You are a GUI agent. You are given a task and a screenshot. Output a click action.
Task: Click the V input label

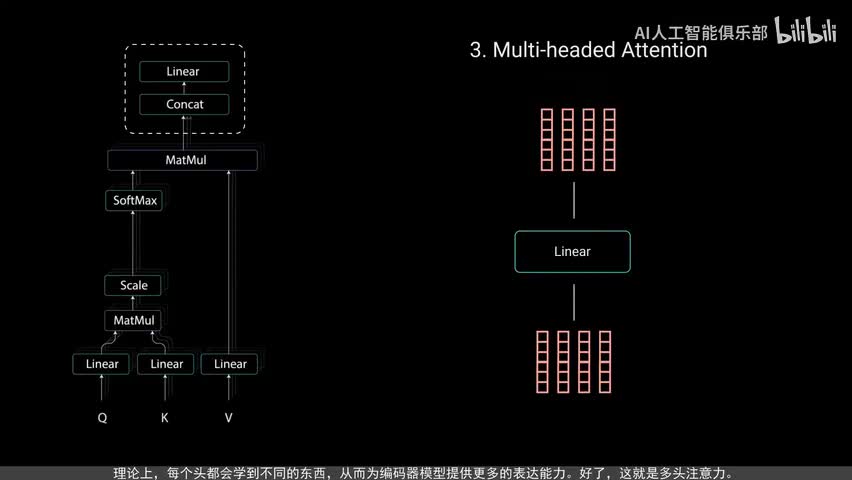click(x=229, y=418)
